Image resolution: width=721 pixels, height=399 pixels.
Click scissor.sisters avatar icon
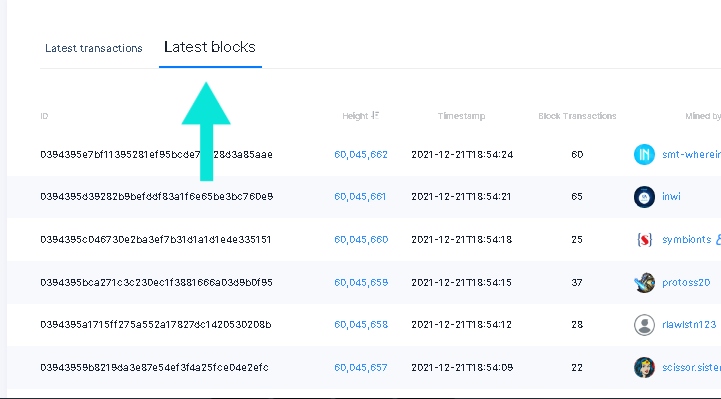click(x=644, y=367)
